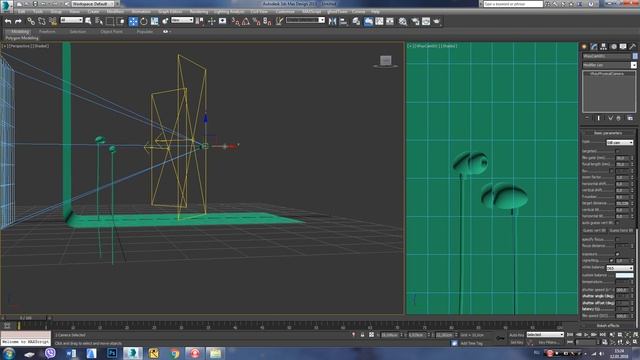Open the Modifiers menu
Viewport: 640px width, 360px height.
[x=116, y=12]
